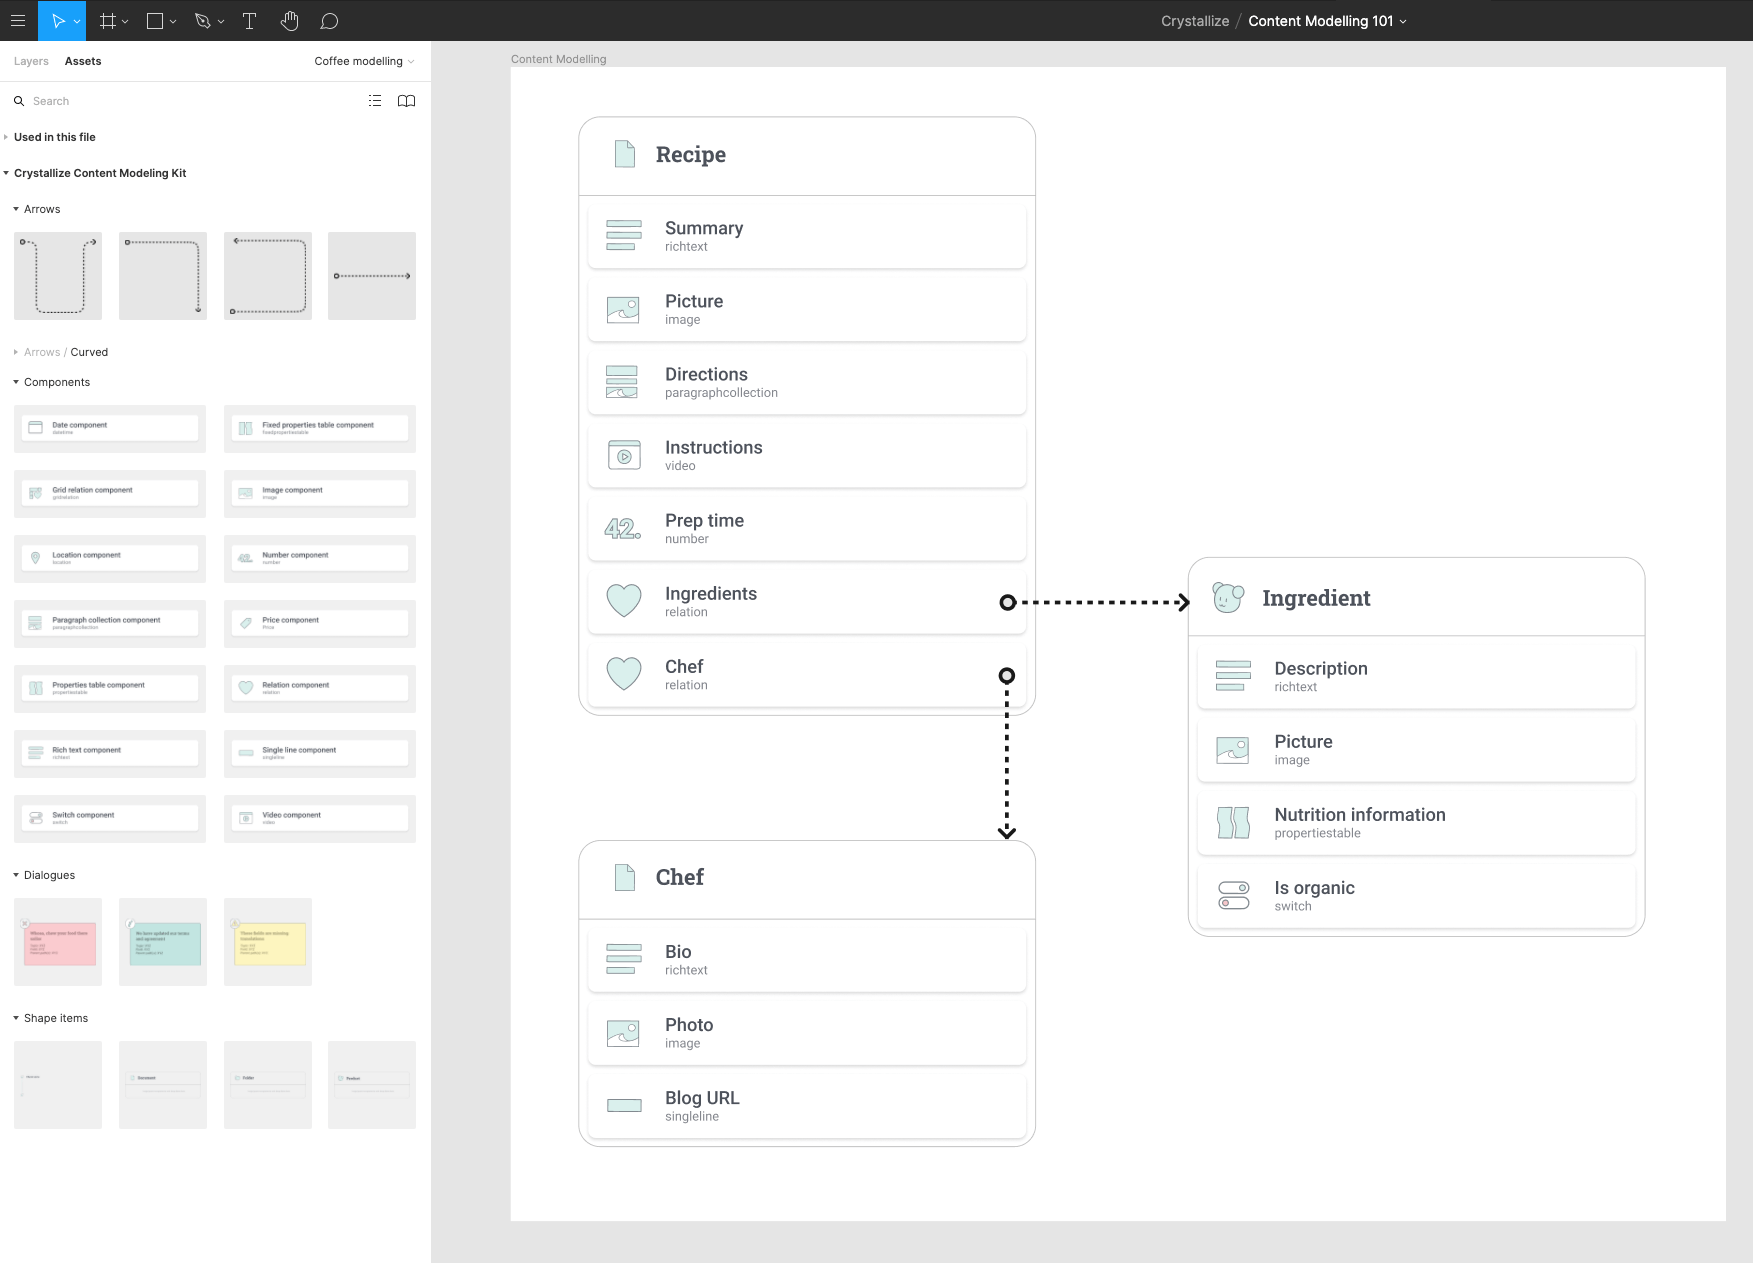Select the Fixed properties table component asset
This screenshot has width=1753, height=1263.
click(320, 428)
